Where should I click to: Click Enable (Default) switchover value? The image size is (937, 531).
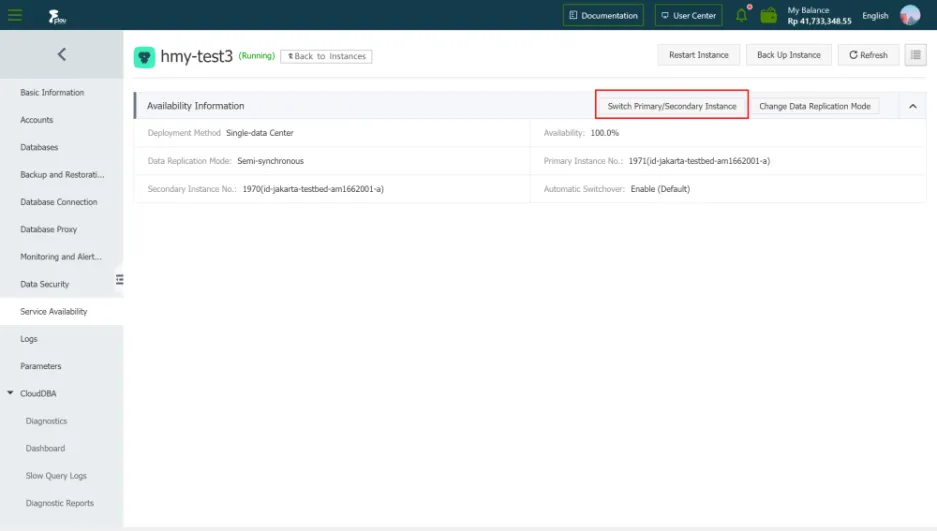(x=660, y=189)
